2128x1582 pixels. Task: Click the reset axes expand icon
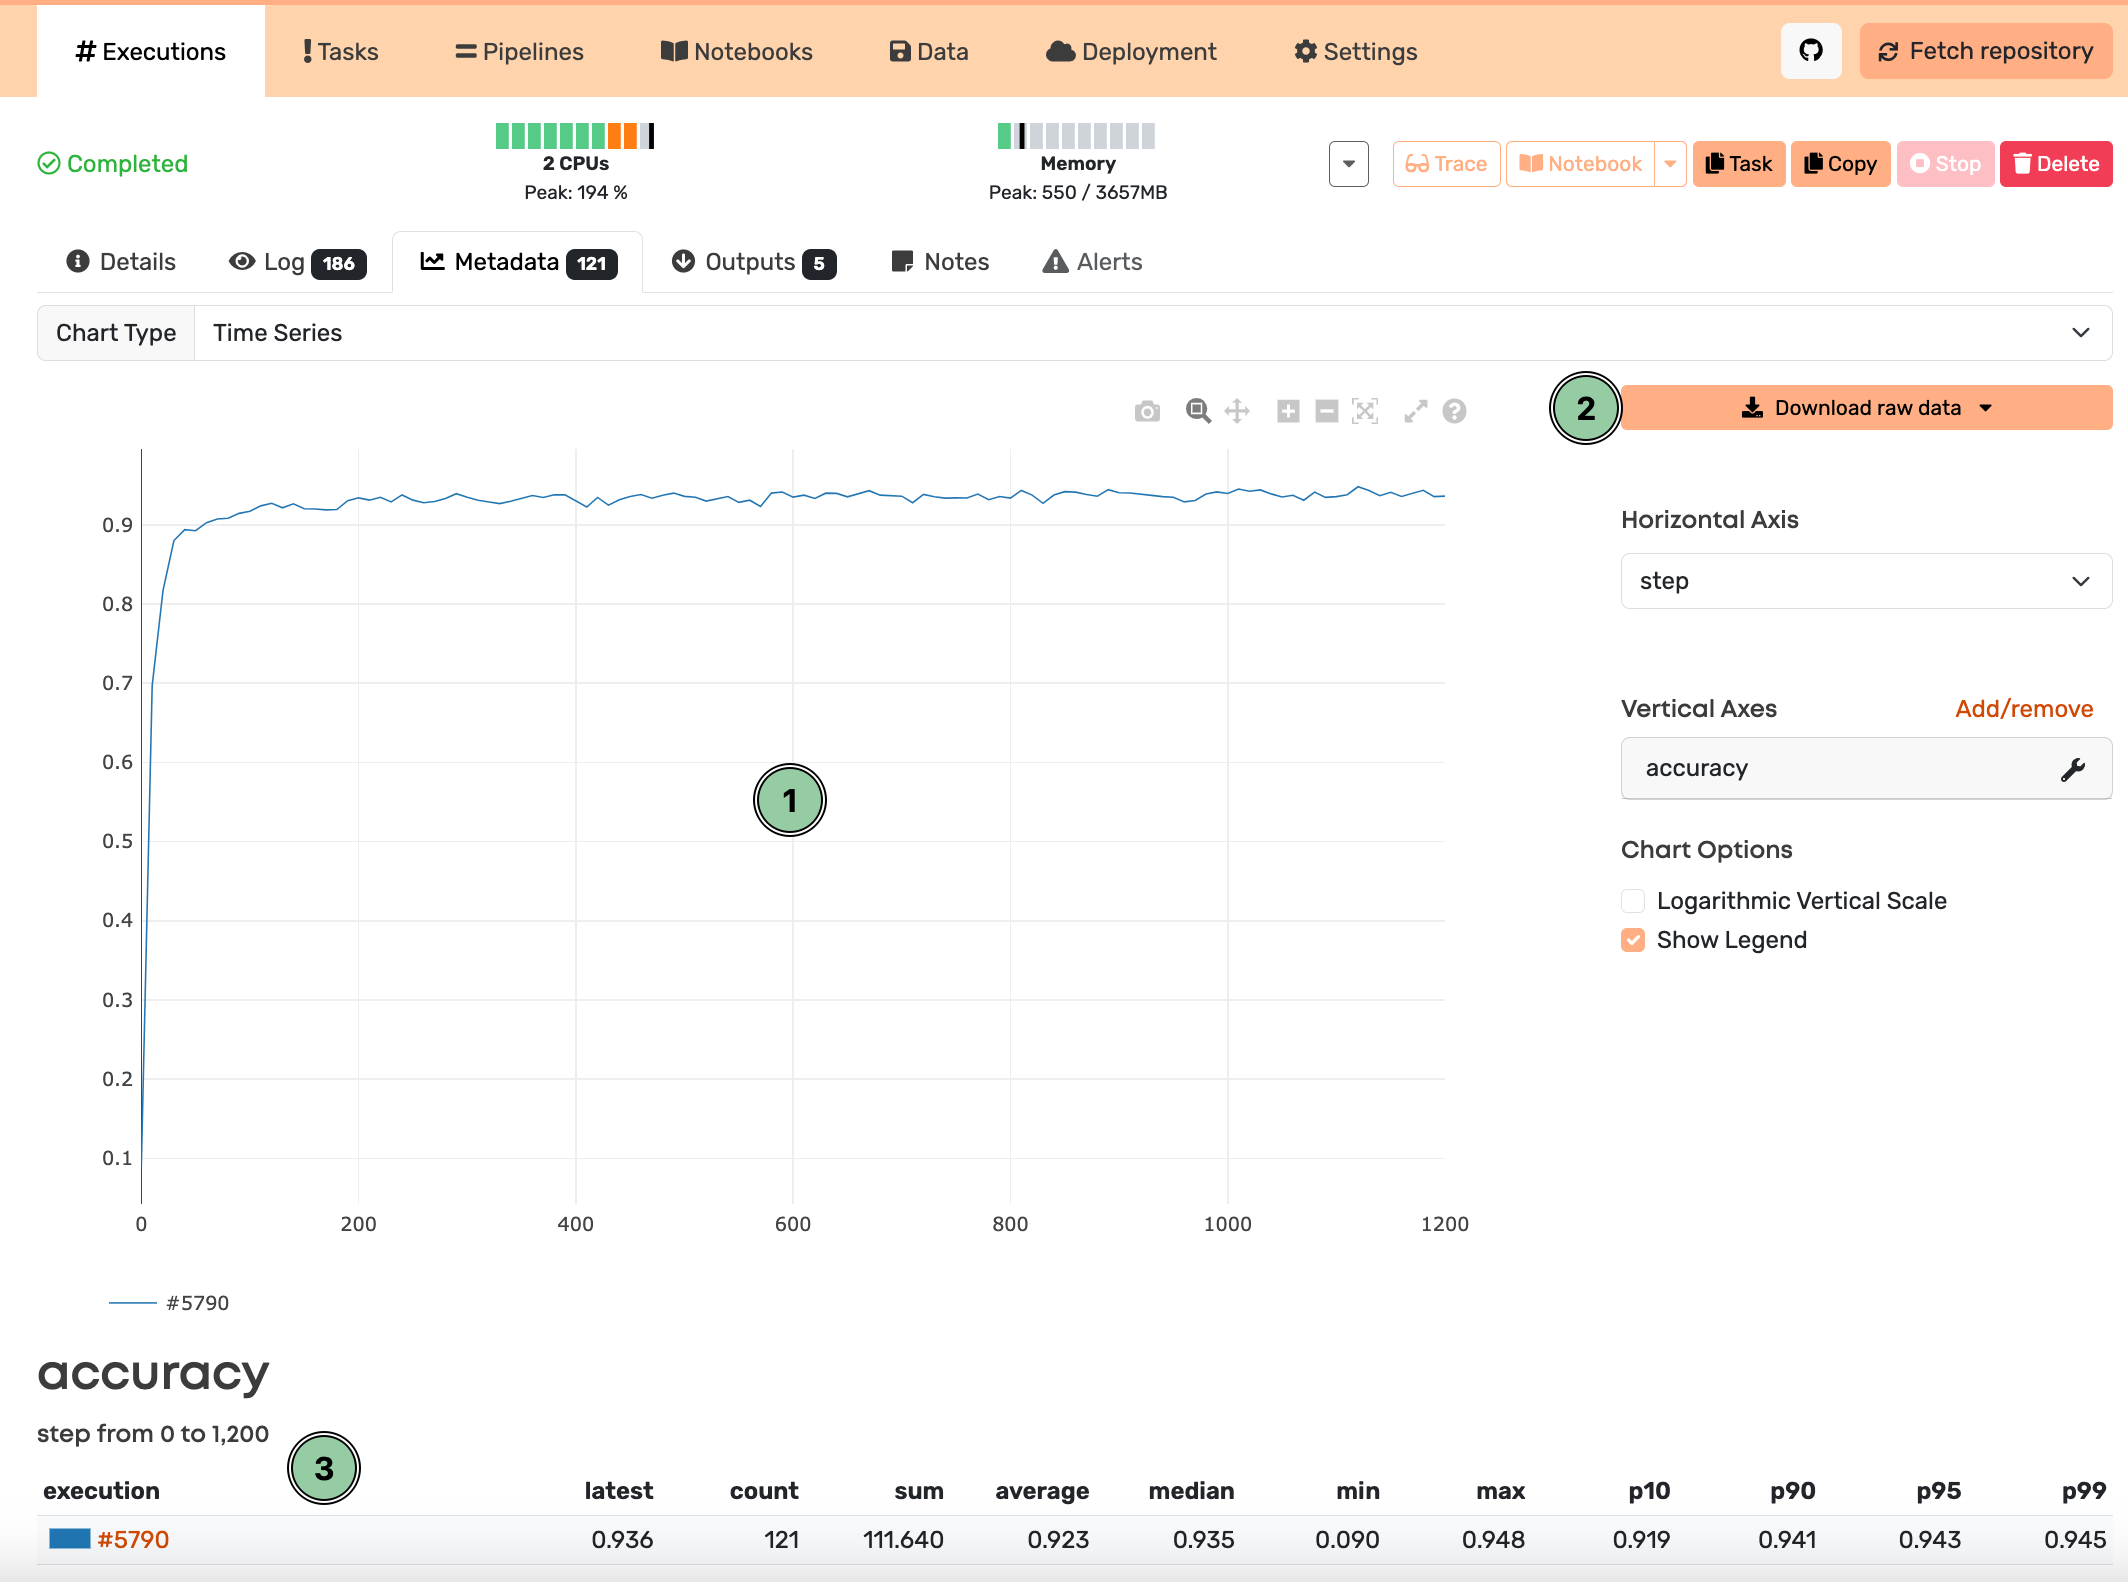click(1415, 411)
